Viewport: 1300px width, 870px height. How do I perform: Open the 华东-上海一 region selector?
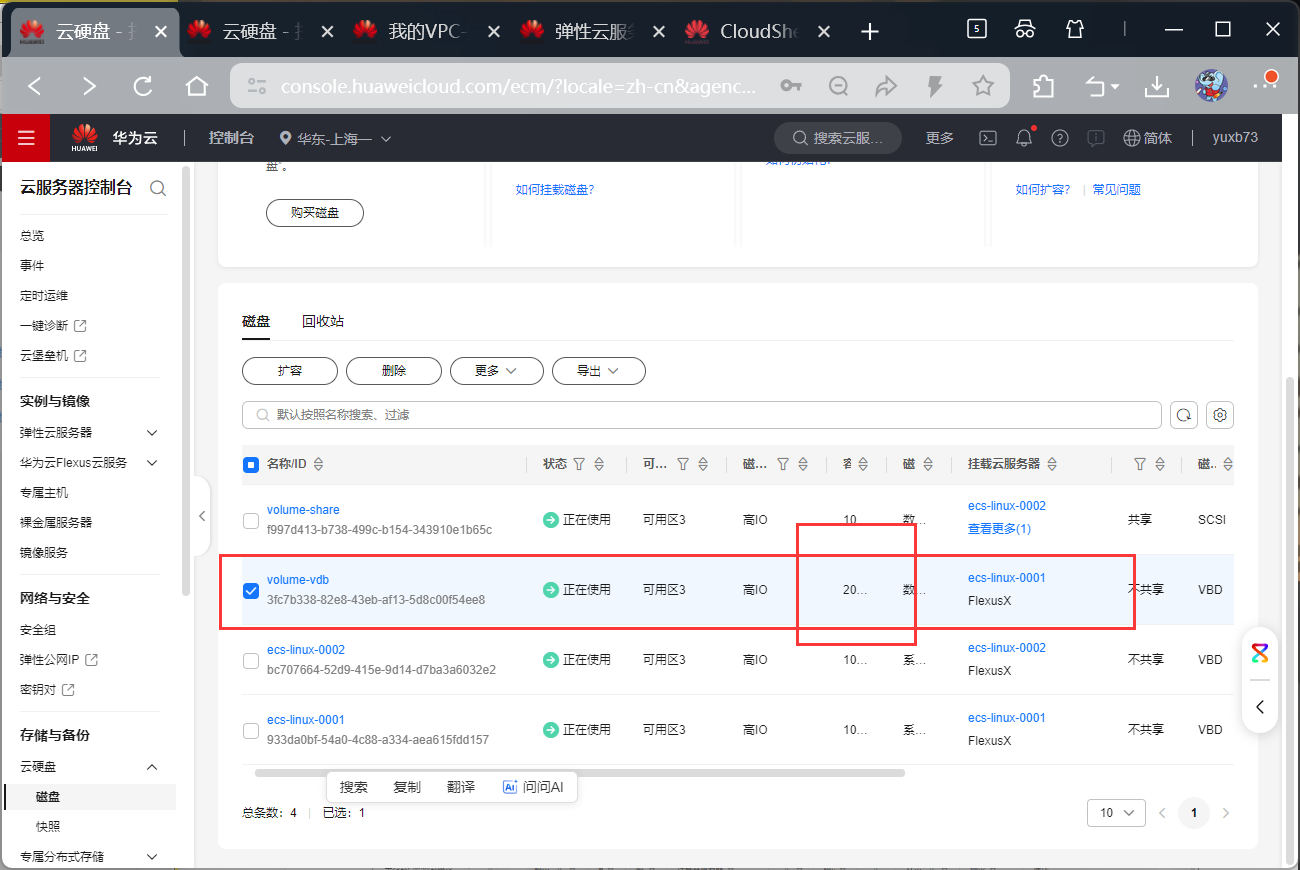point(336,138)
